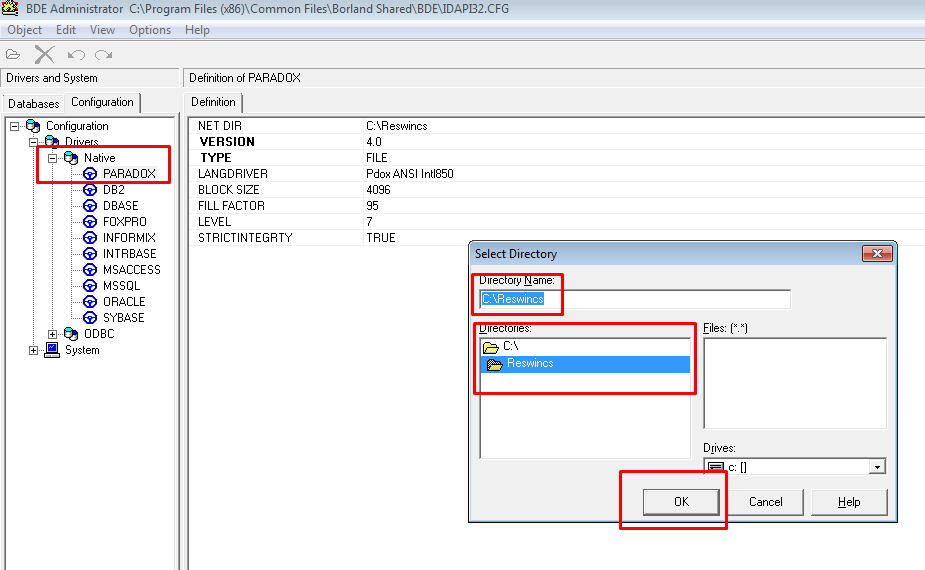Click the LEVEL property name

pos(214,221)
